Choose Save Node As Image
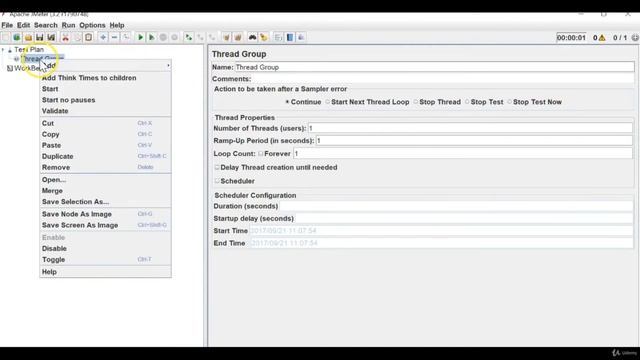640x360 pixels. [105, 214]
